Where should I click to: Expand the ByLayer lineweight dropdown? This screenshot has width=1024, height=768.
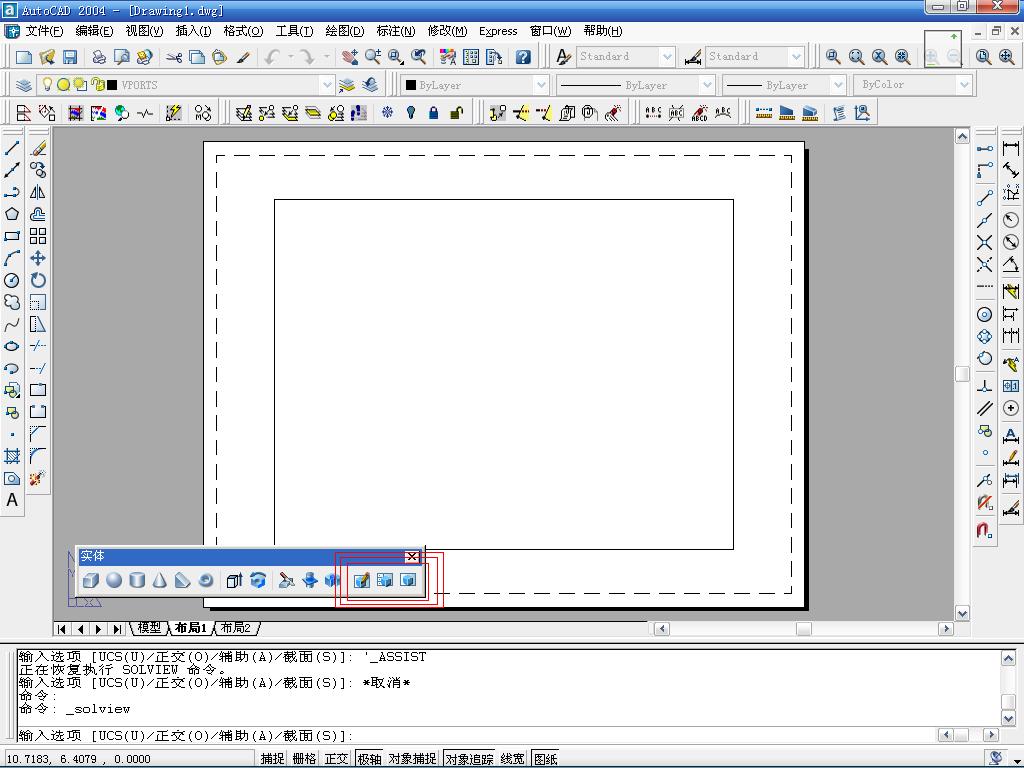pyautogui.click(x=838, y=85)
